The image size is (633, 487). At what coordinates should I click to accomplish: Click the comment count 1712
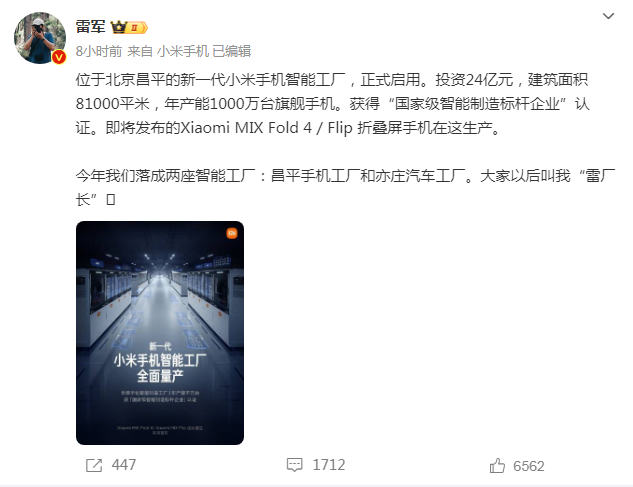click(329, 465)
